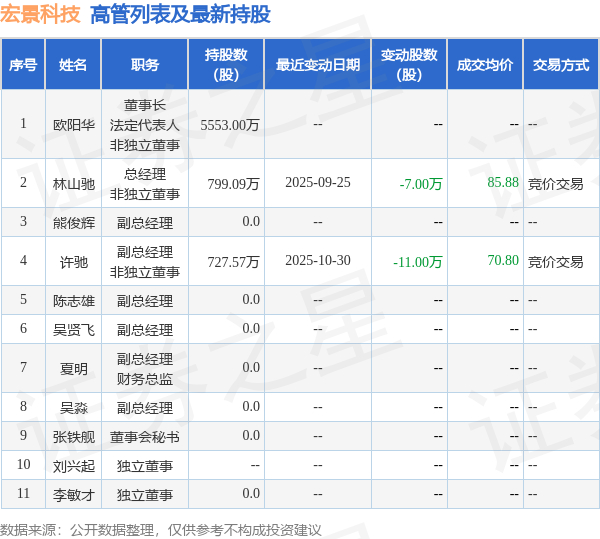
Task: Click 副总经理 in 熊俊辉's row
Action: pyautogui.click(x=145, y=223)
